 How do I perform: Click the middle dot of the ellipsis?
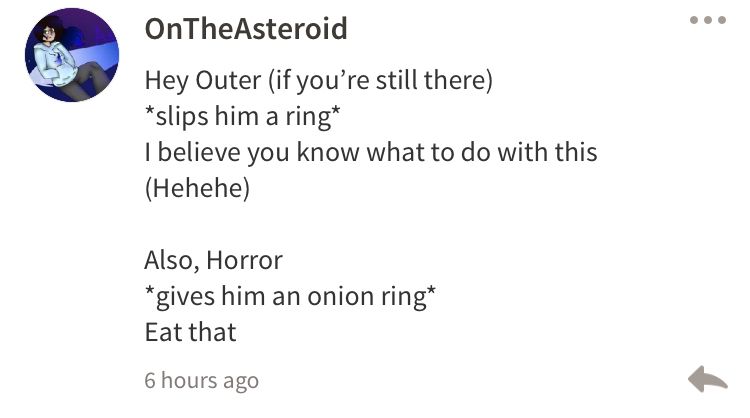click(x=708, y=20)
